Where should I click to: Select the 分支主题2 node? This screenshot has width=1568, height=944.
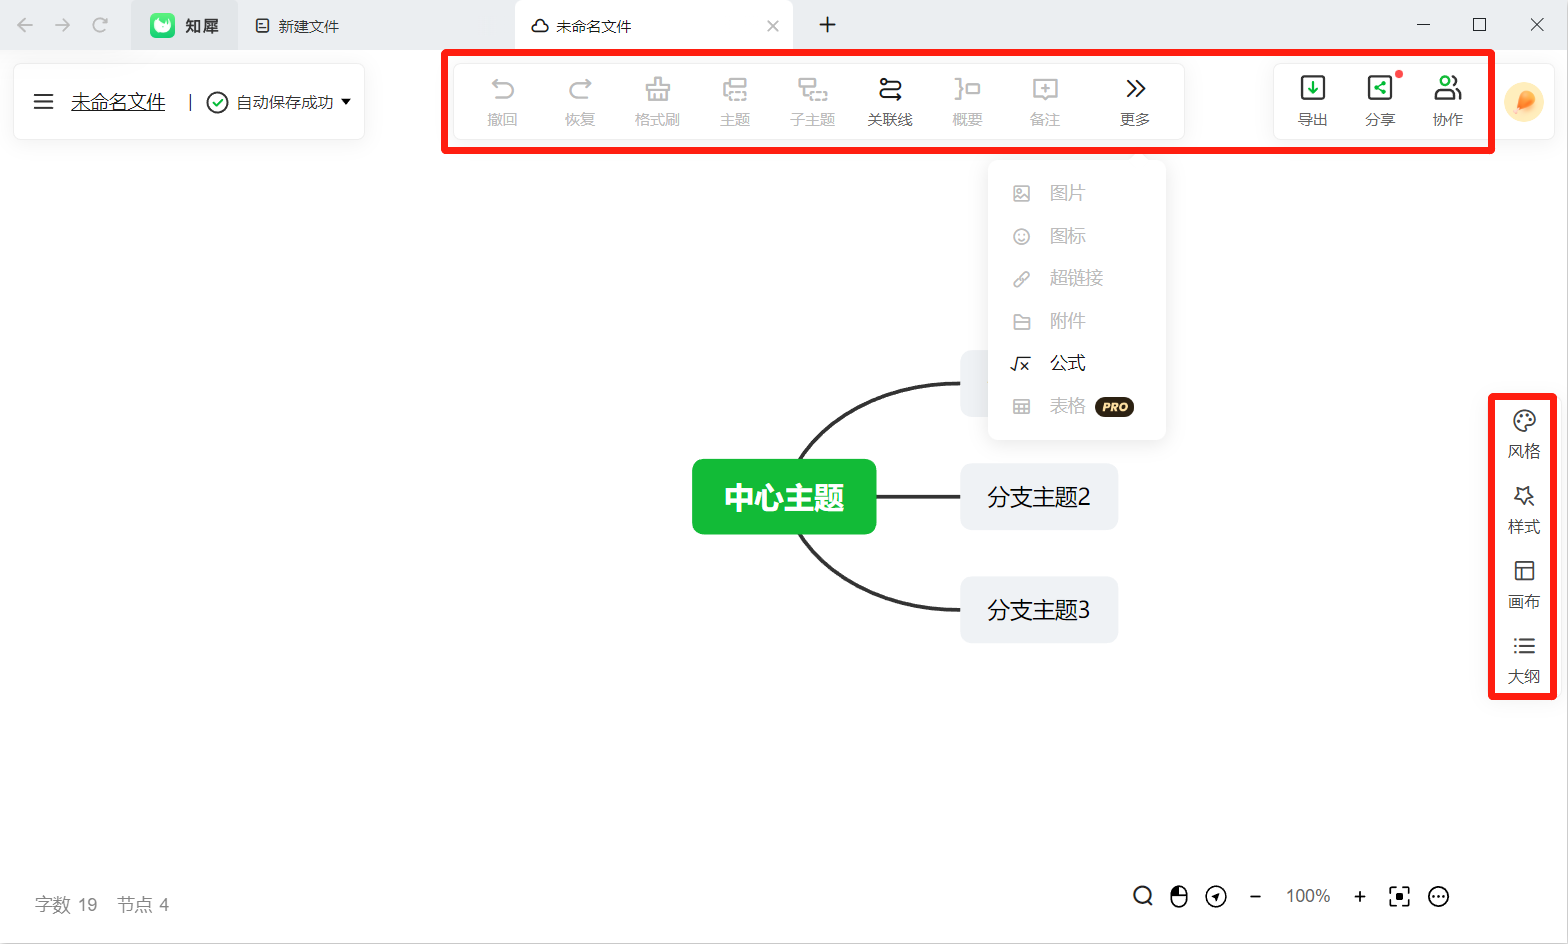1039,497
